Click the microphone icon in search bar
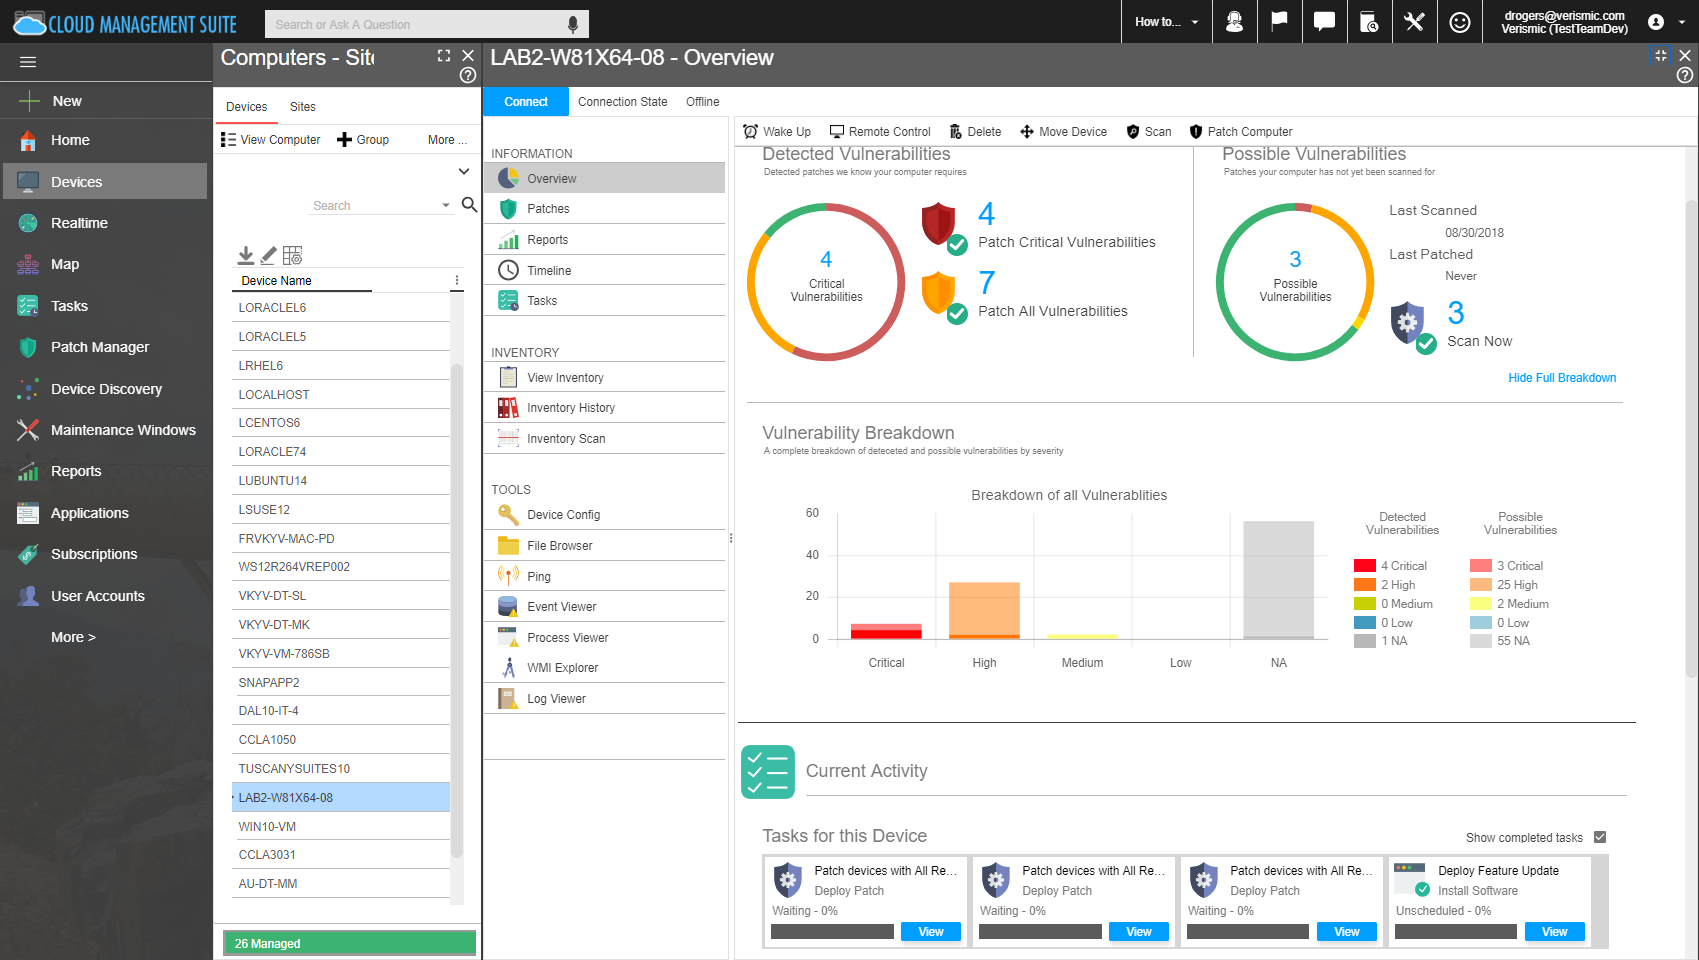The image size is (1699, 960). point(573,24)
